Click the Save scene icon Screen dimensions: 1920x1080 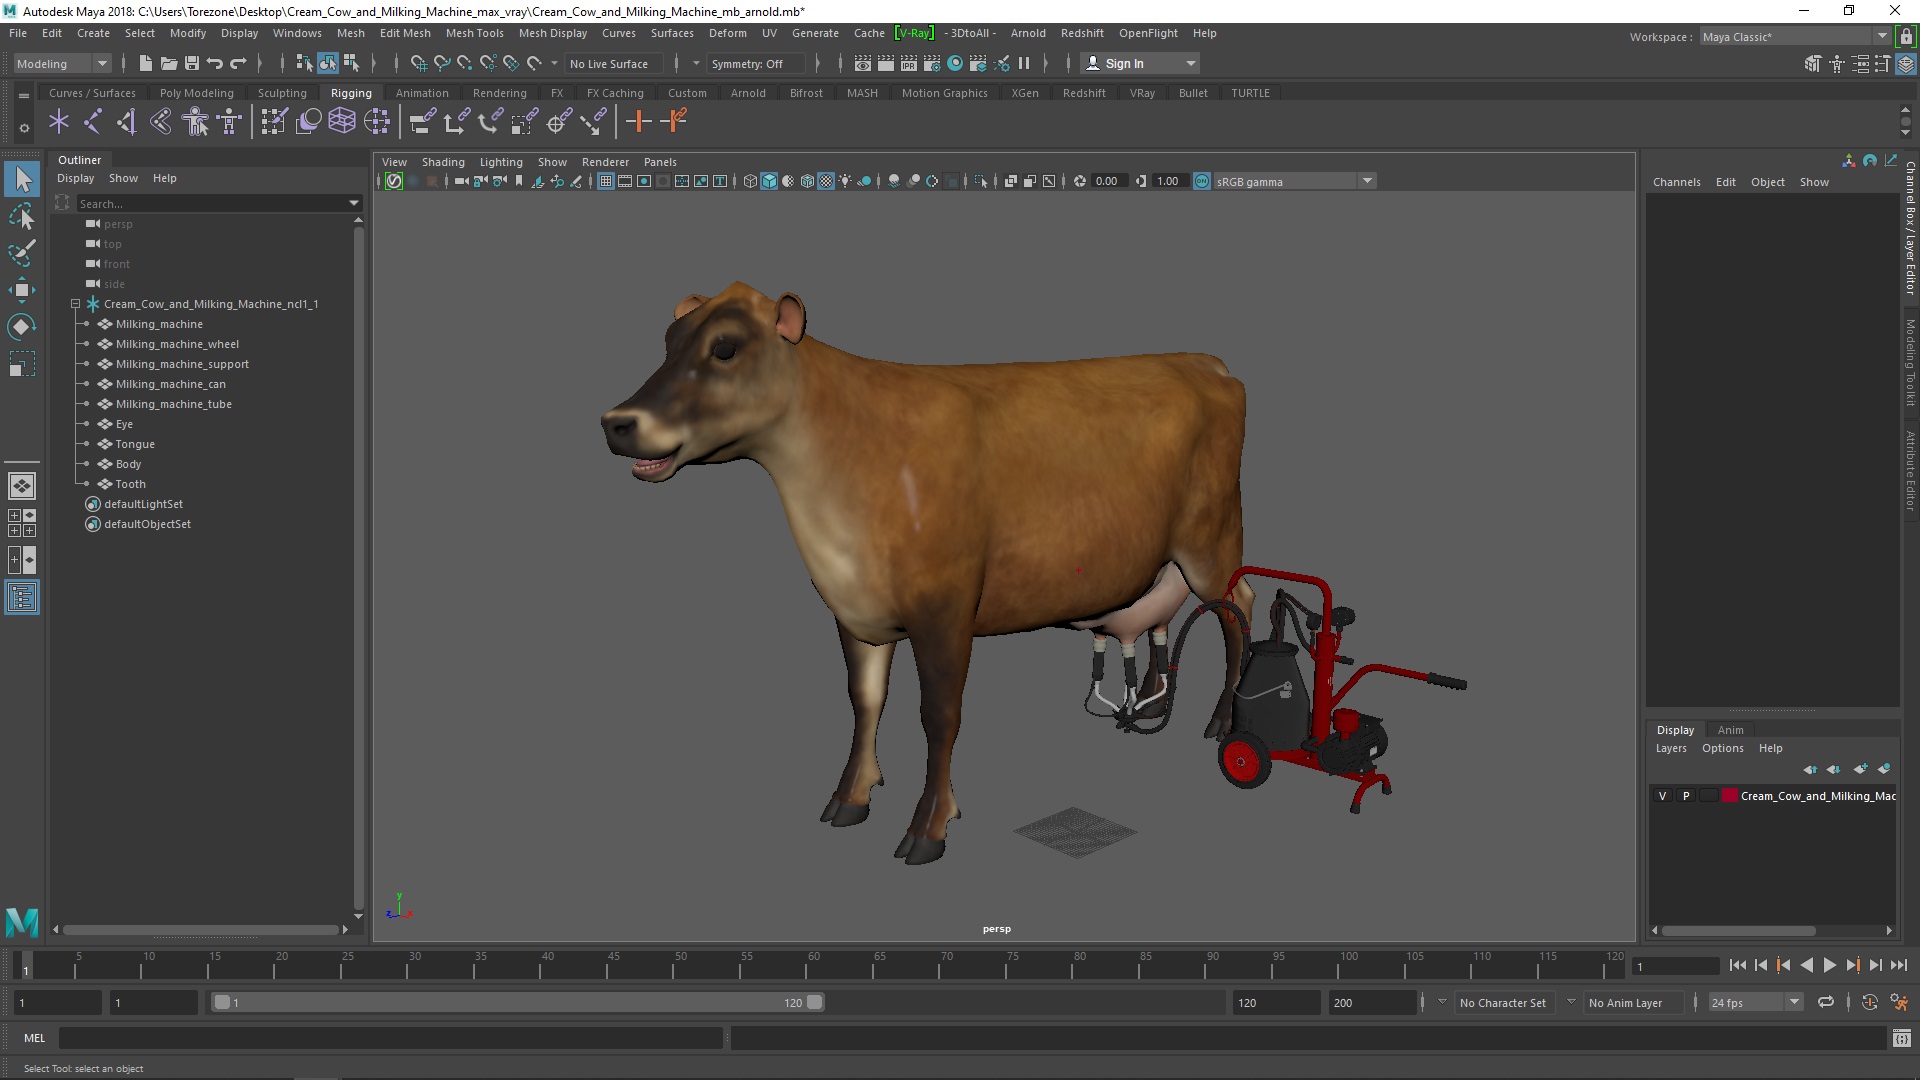pos(192,63)
